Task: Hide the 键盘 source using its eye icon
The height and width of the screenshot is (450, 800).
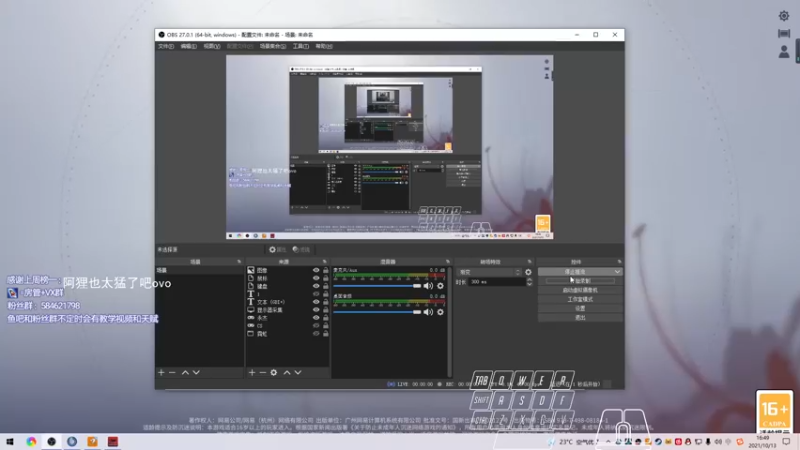Action: click(x=316, y=286)
